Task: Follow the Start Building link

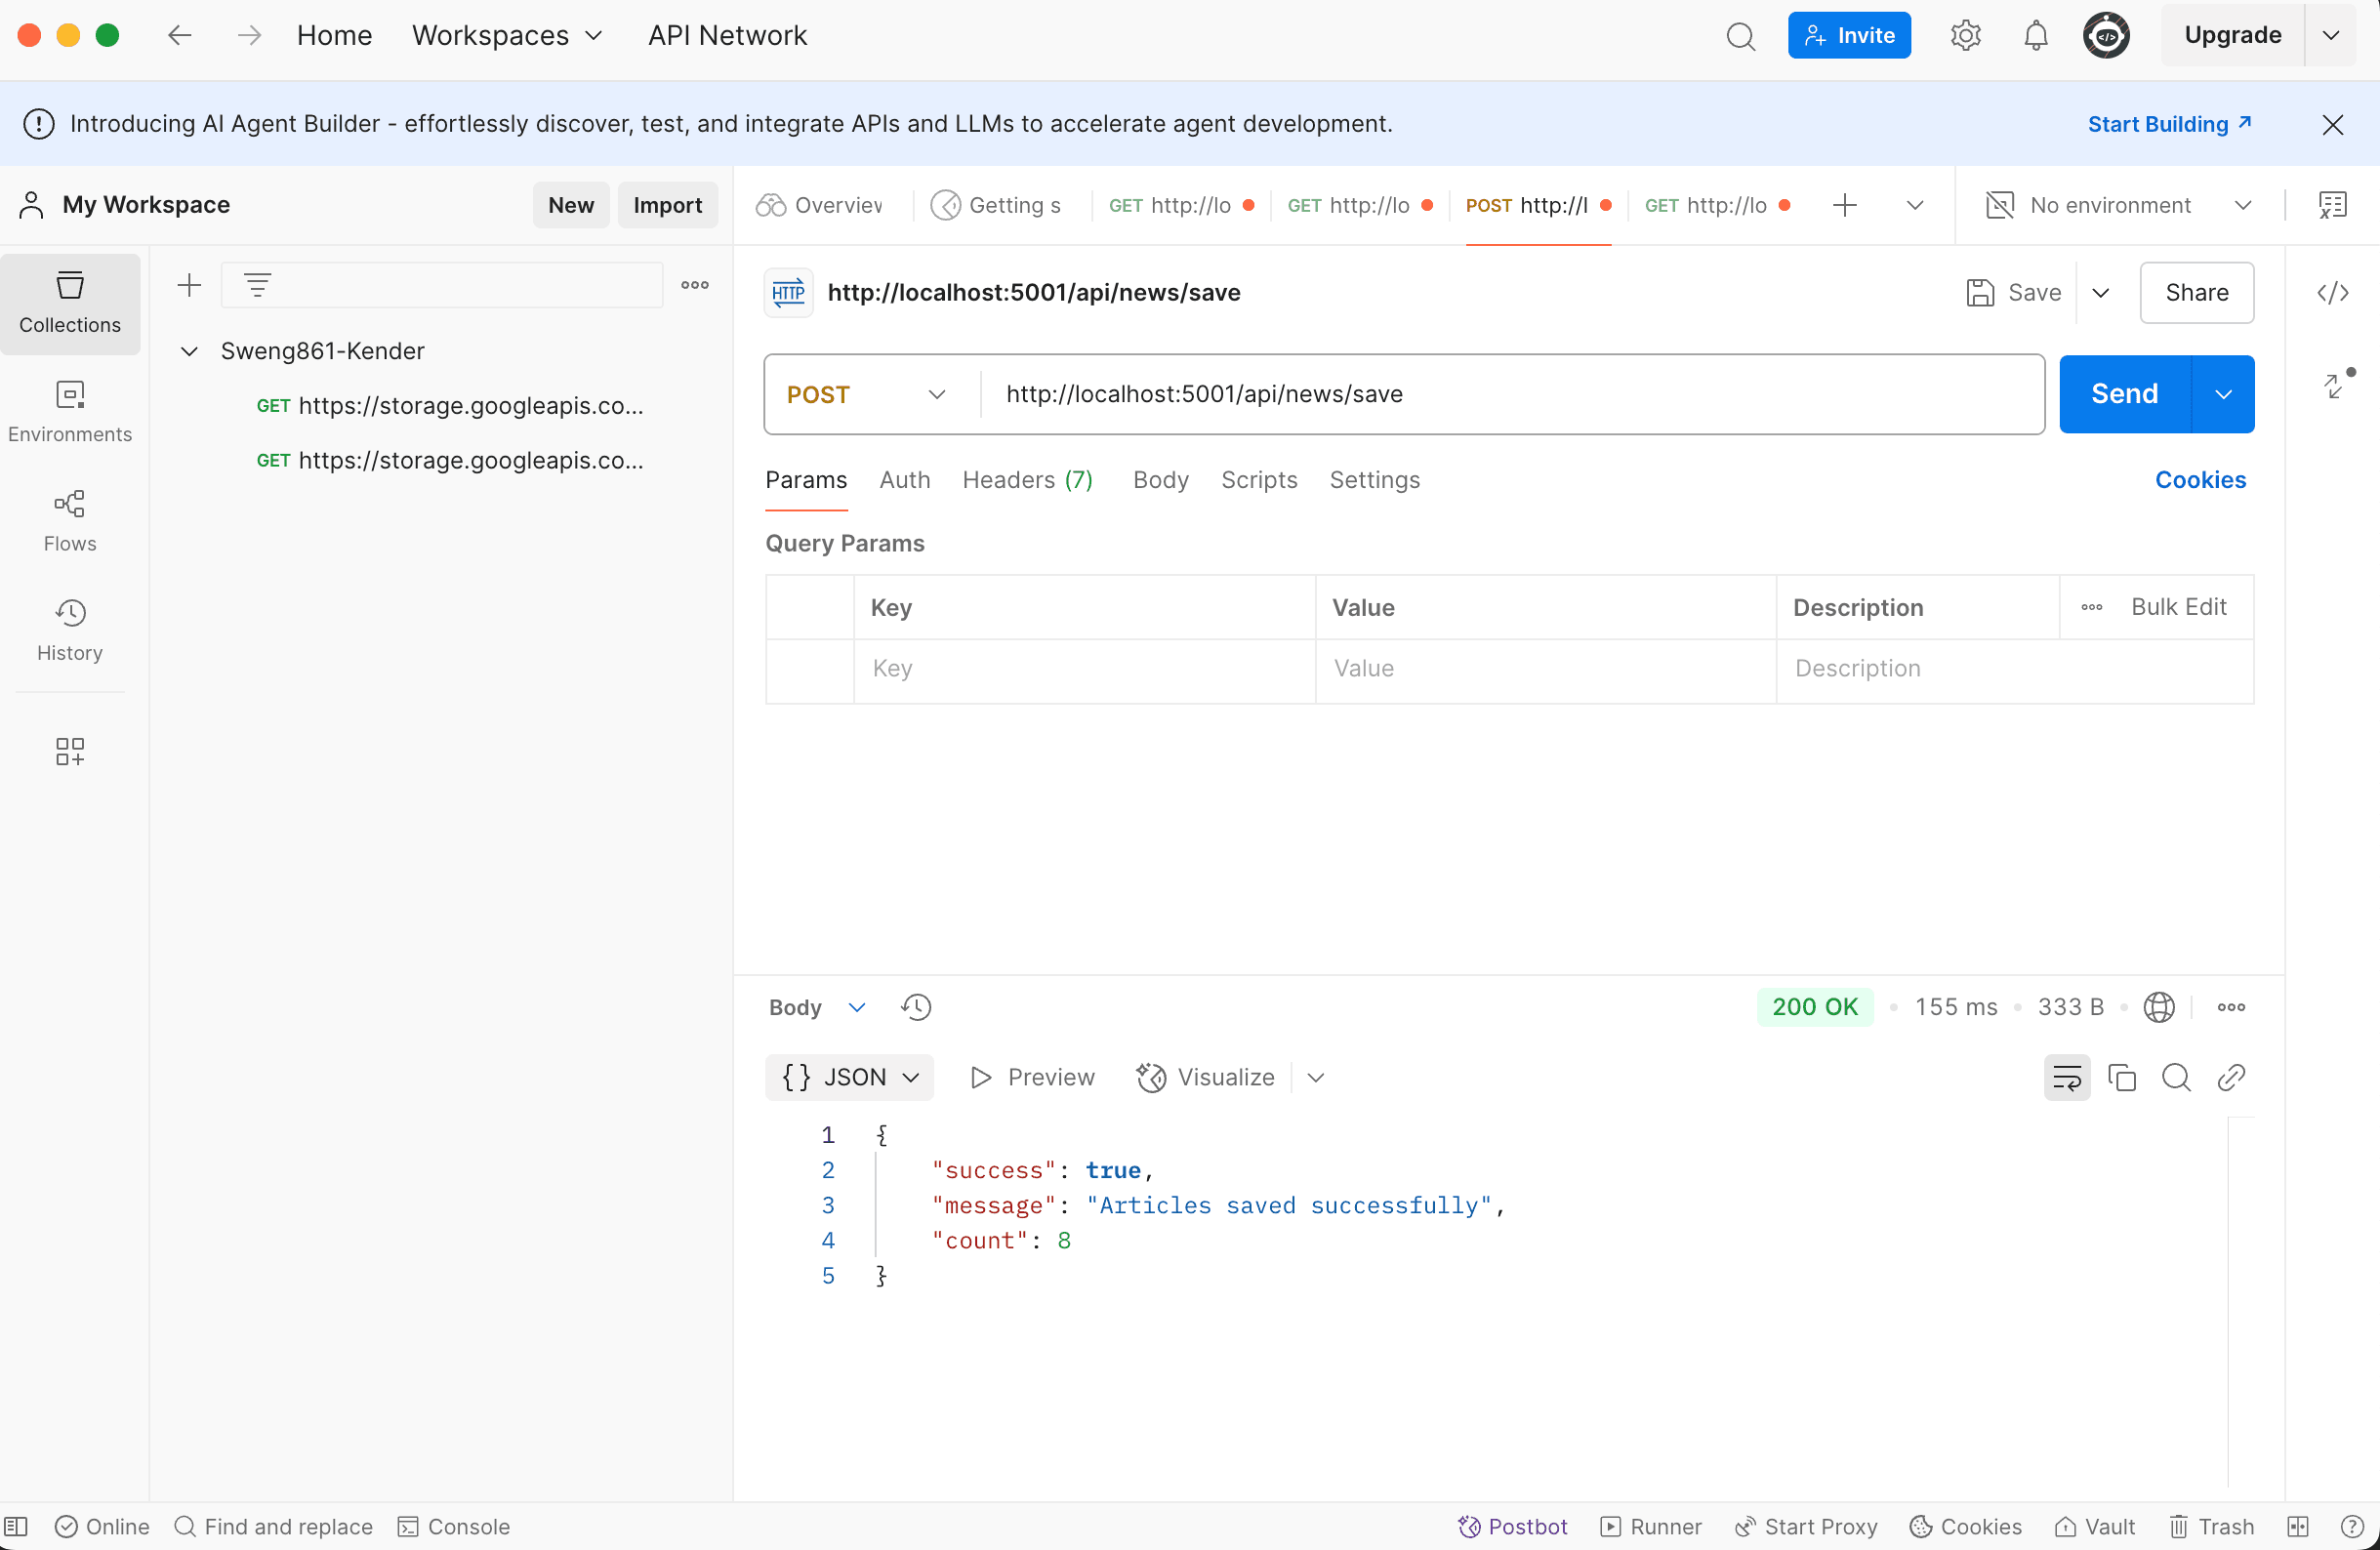Action: tap(2169, 124)
